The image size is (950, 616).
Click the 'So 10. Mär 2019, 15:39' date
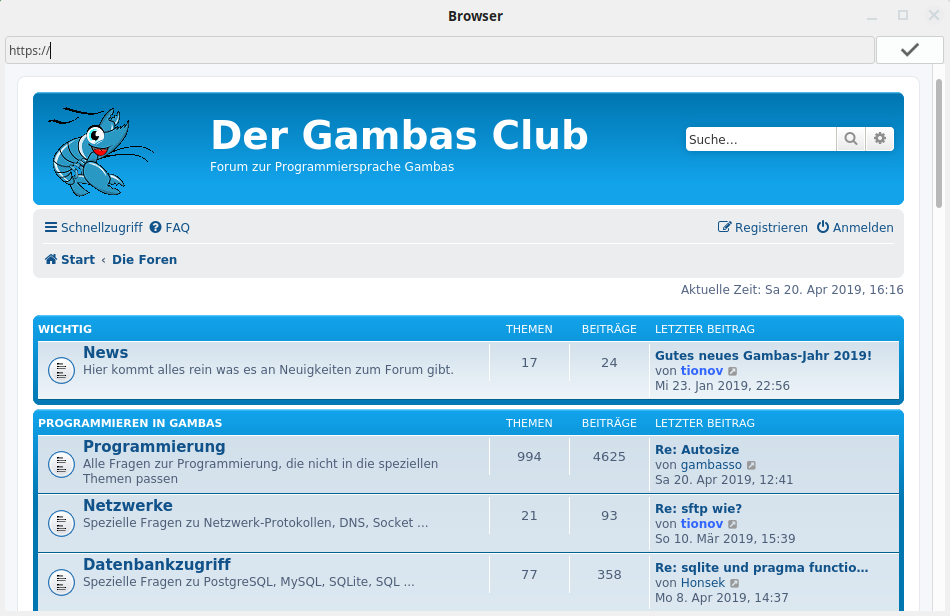click(725, 538)
